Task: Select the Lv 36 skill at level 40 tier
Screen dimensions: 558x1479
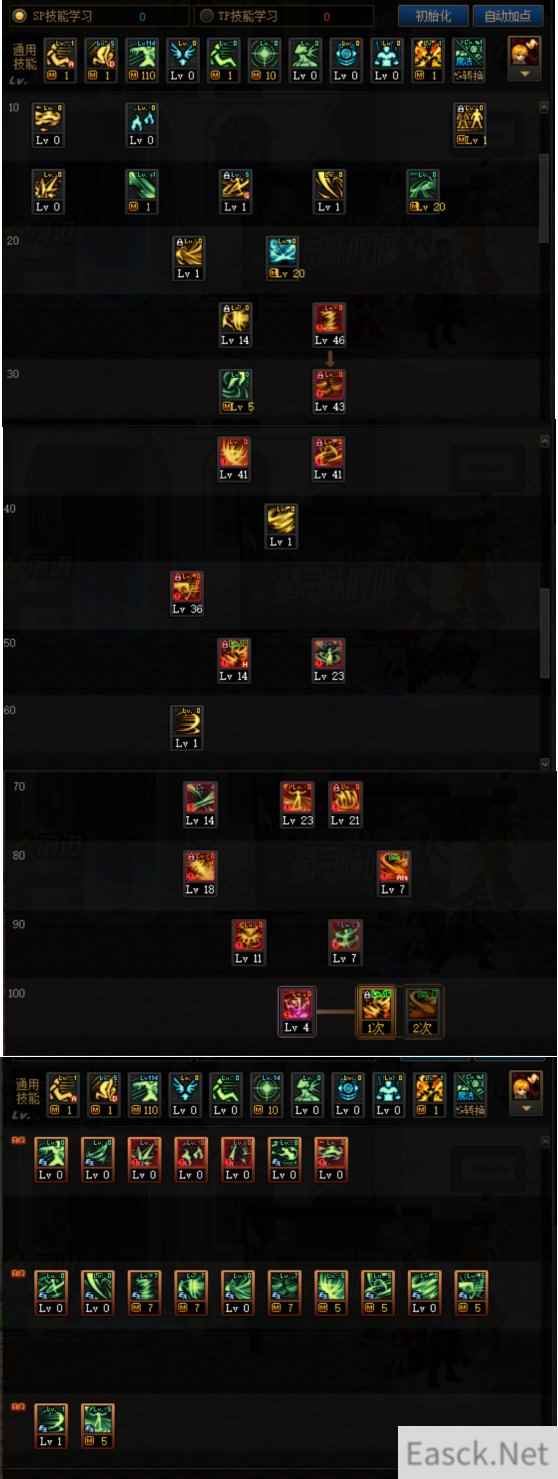Action: (x=187, y=592)
